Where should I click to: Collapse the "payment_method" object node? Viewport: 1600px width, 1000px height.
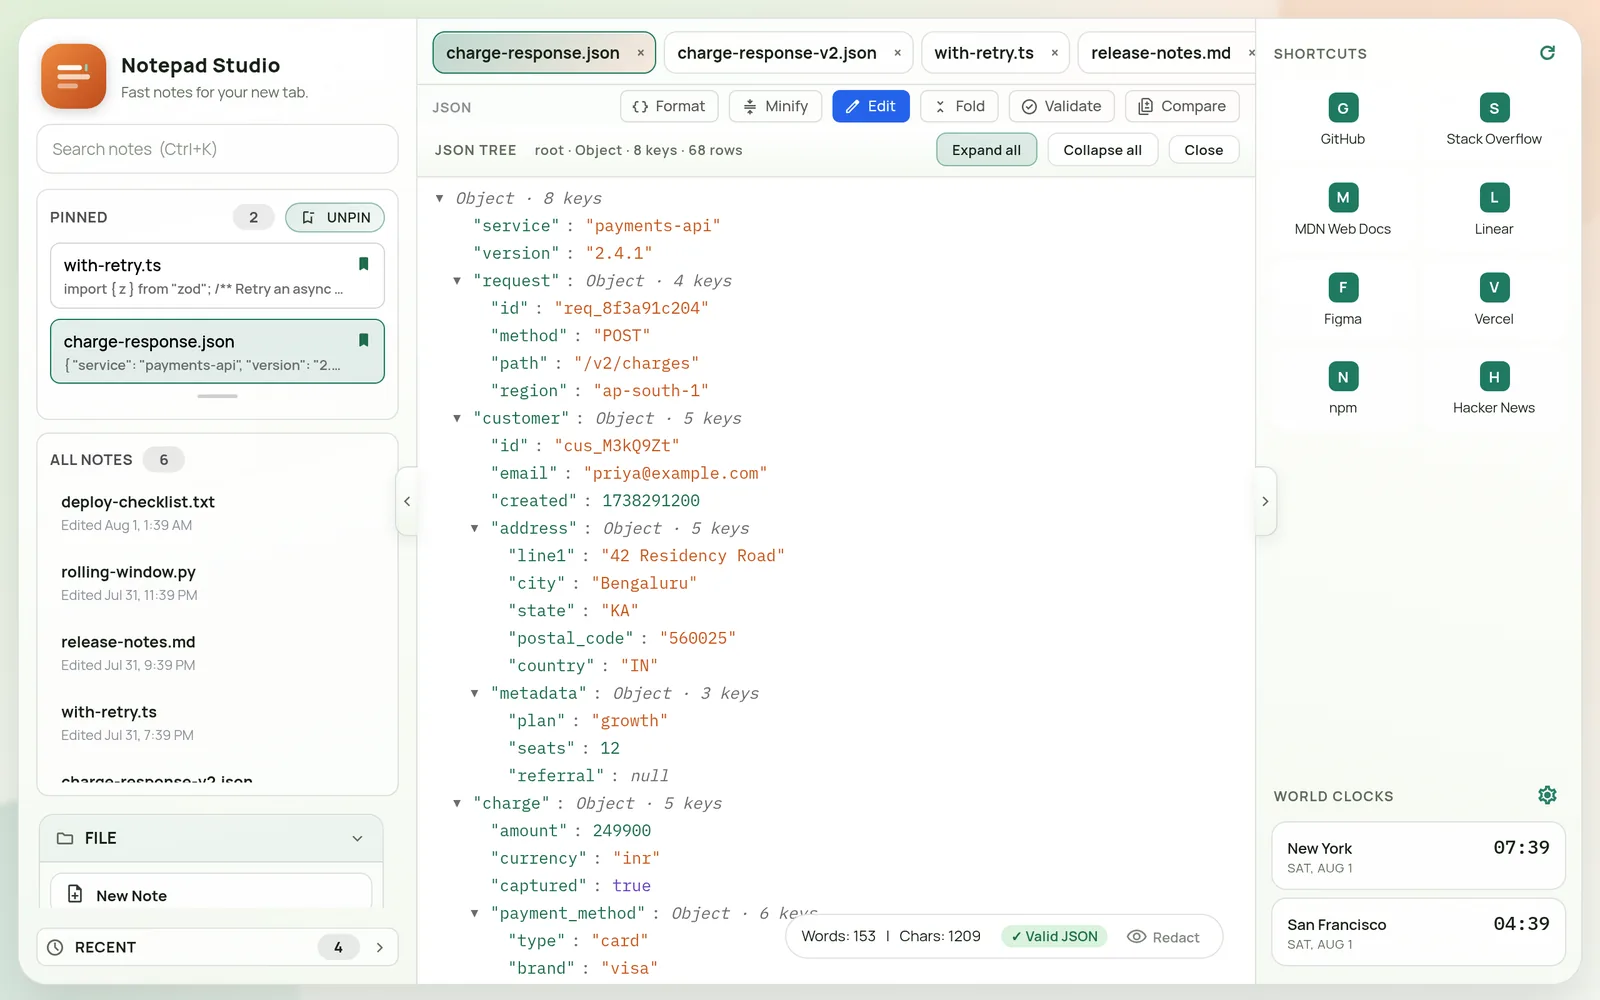coord(475,913)
